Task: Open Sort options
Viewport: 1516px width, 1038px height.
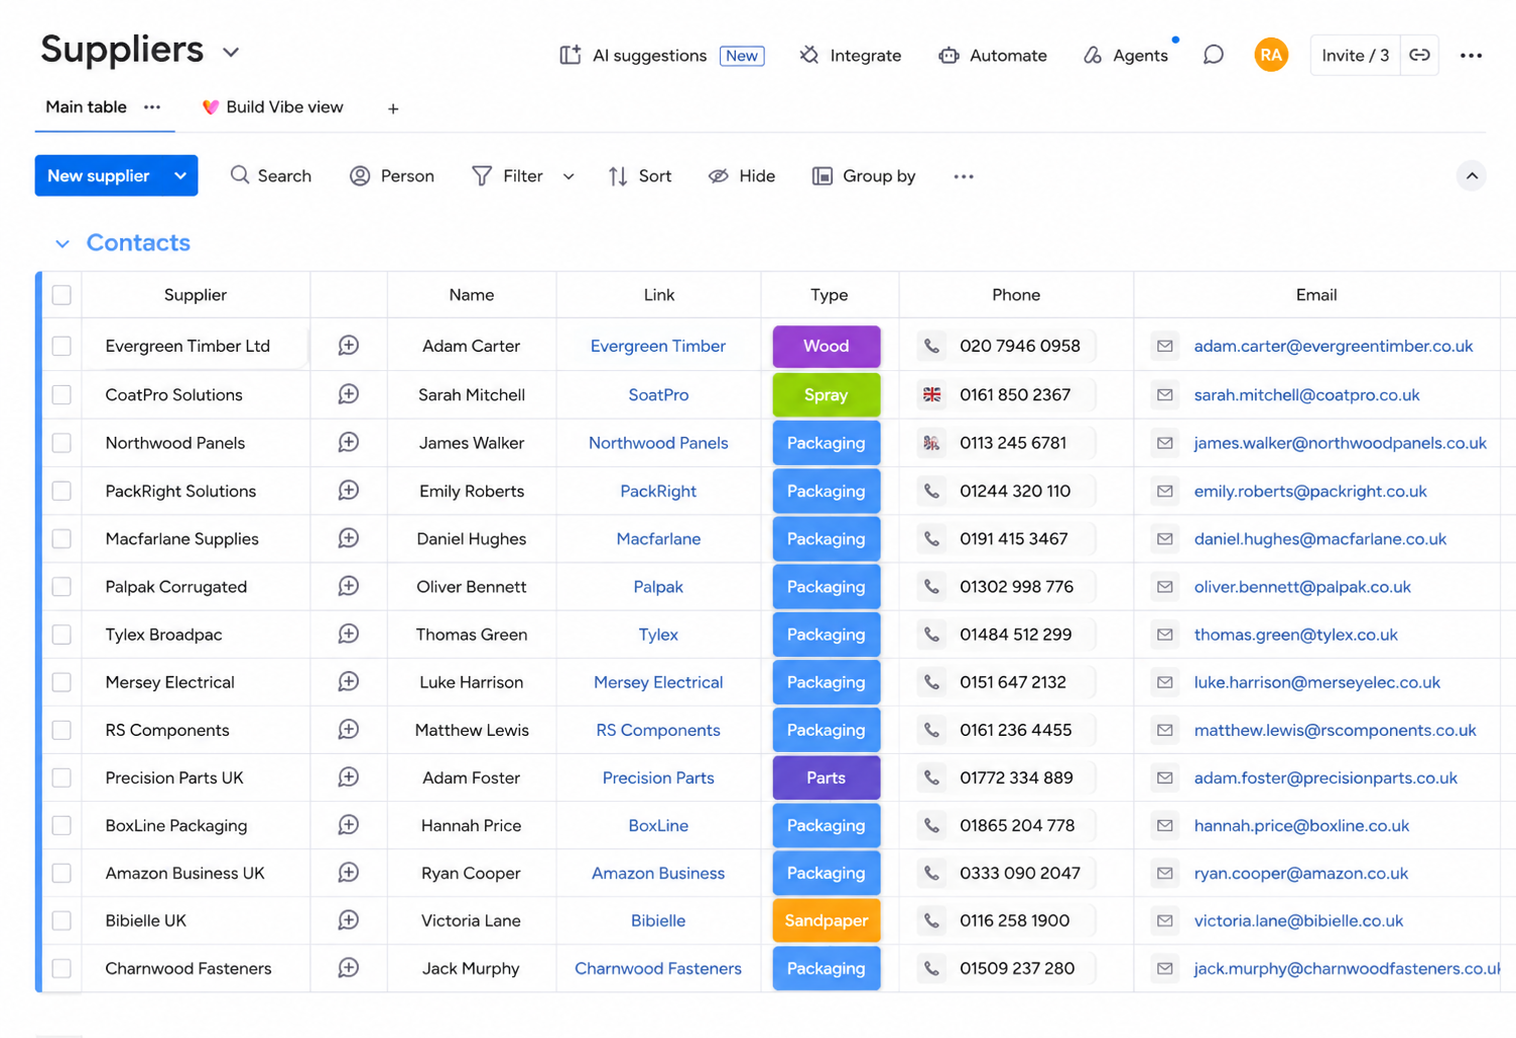Action: point(640,176)
